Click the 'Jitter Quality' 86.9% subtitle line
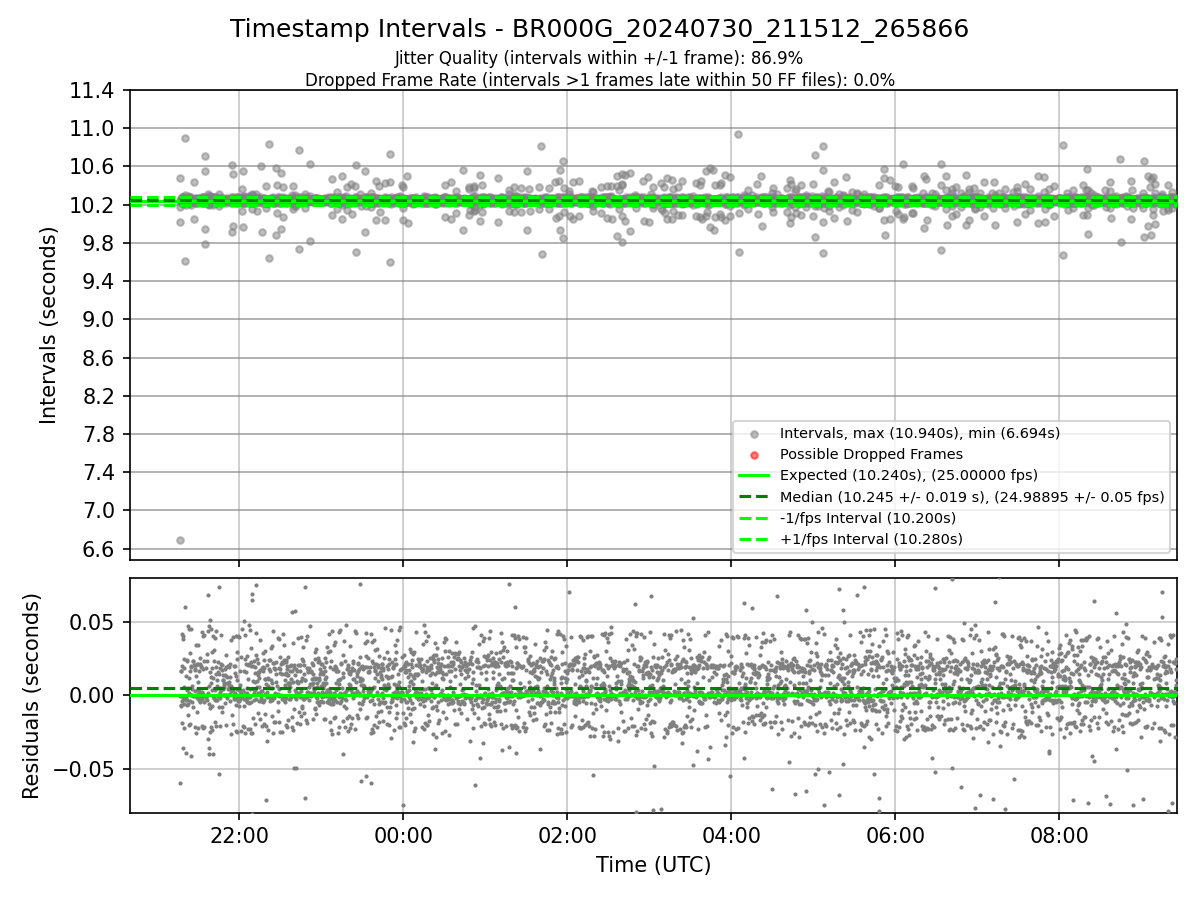Screen dimensions: 1200x900 pyautogui.click(x=599, y=58)
